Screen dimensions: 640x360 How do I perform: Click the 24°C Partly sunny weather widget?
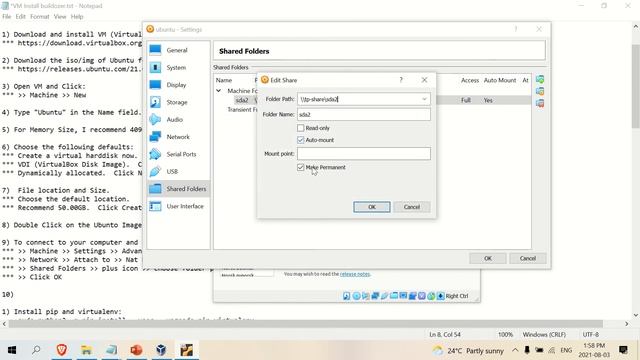click(x=468, y=351)
